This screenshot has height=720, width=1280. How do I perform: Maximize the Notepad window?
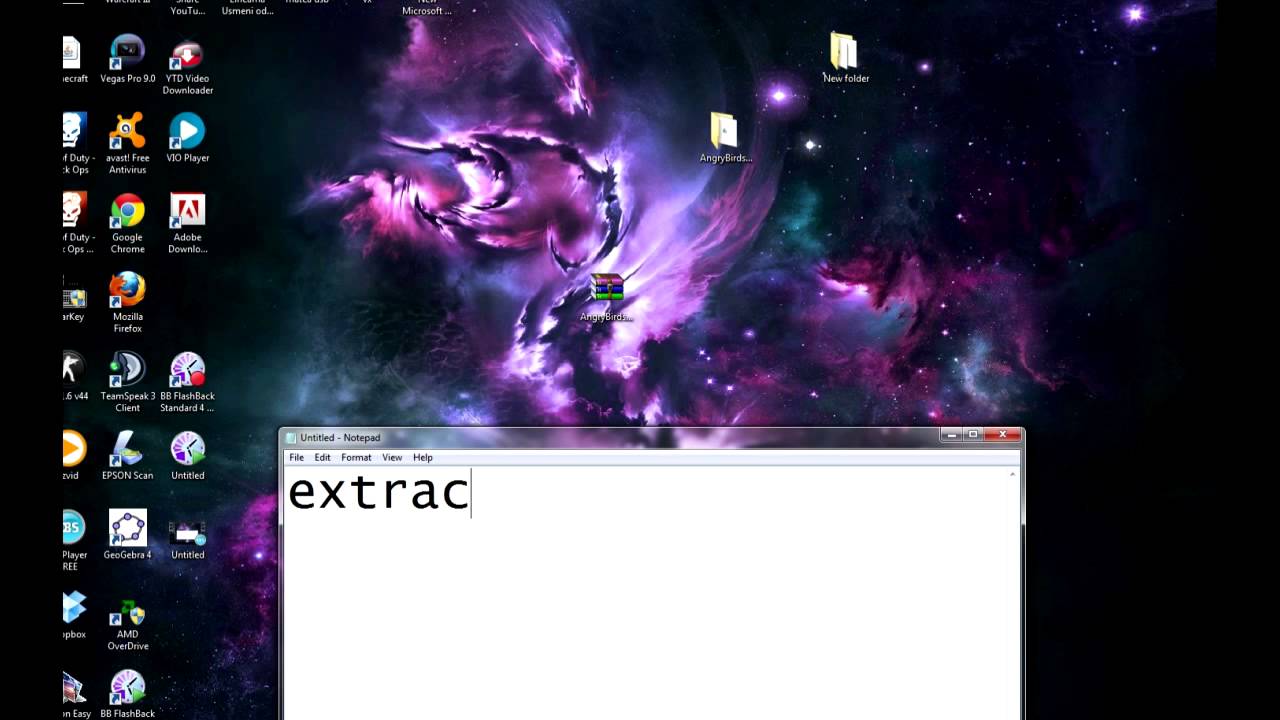click(x=972, y=434)
